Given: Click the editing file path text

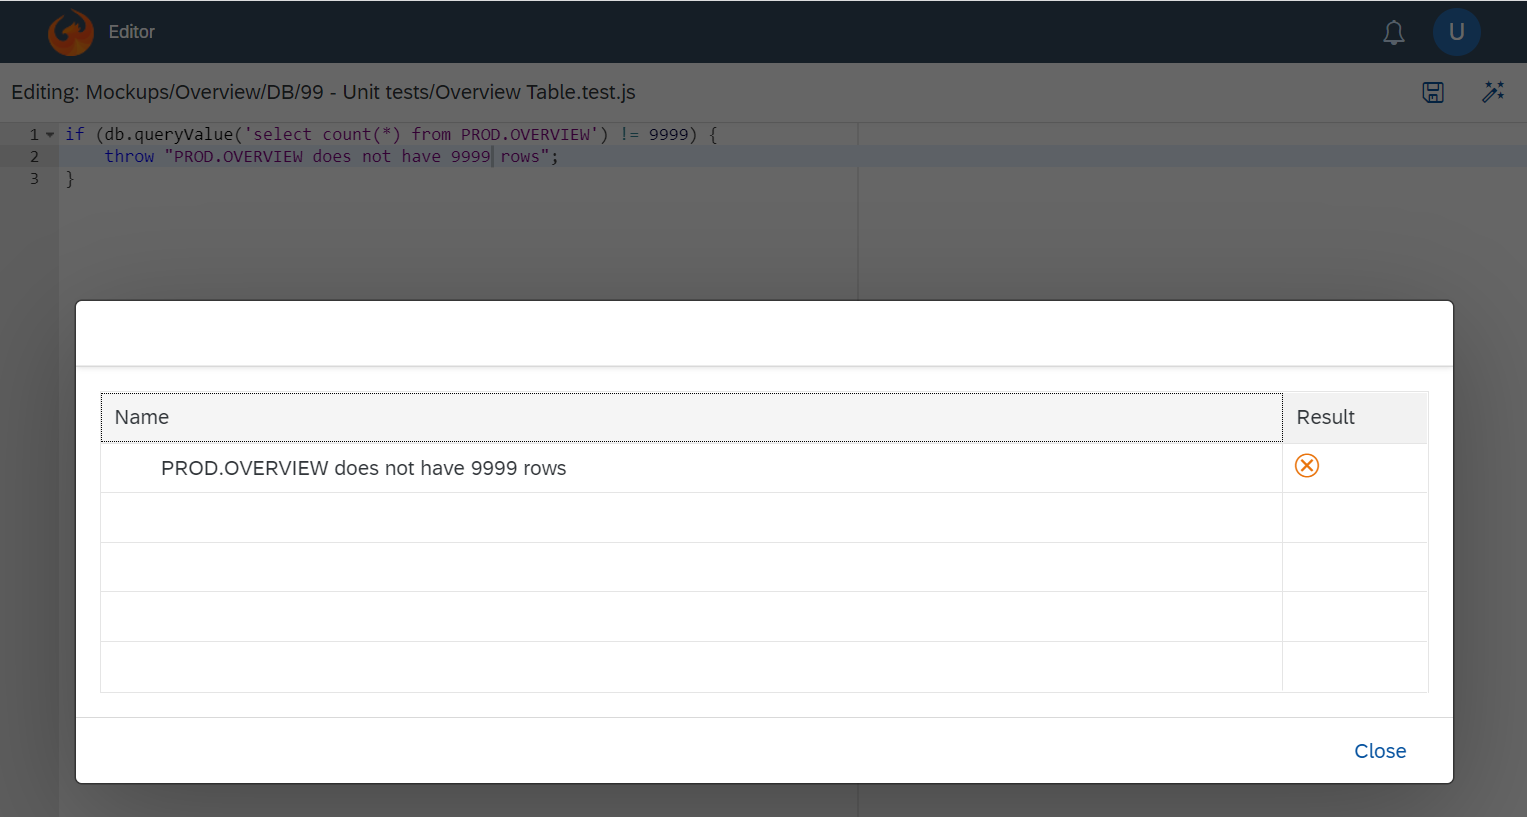Looking at the screenshot, I should (x=323, y=92).
